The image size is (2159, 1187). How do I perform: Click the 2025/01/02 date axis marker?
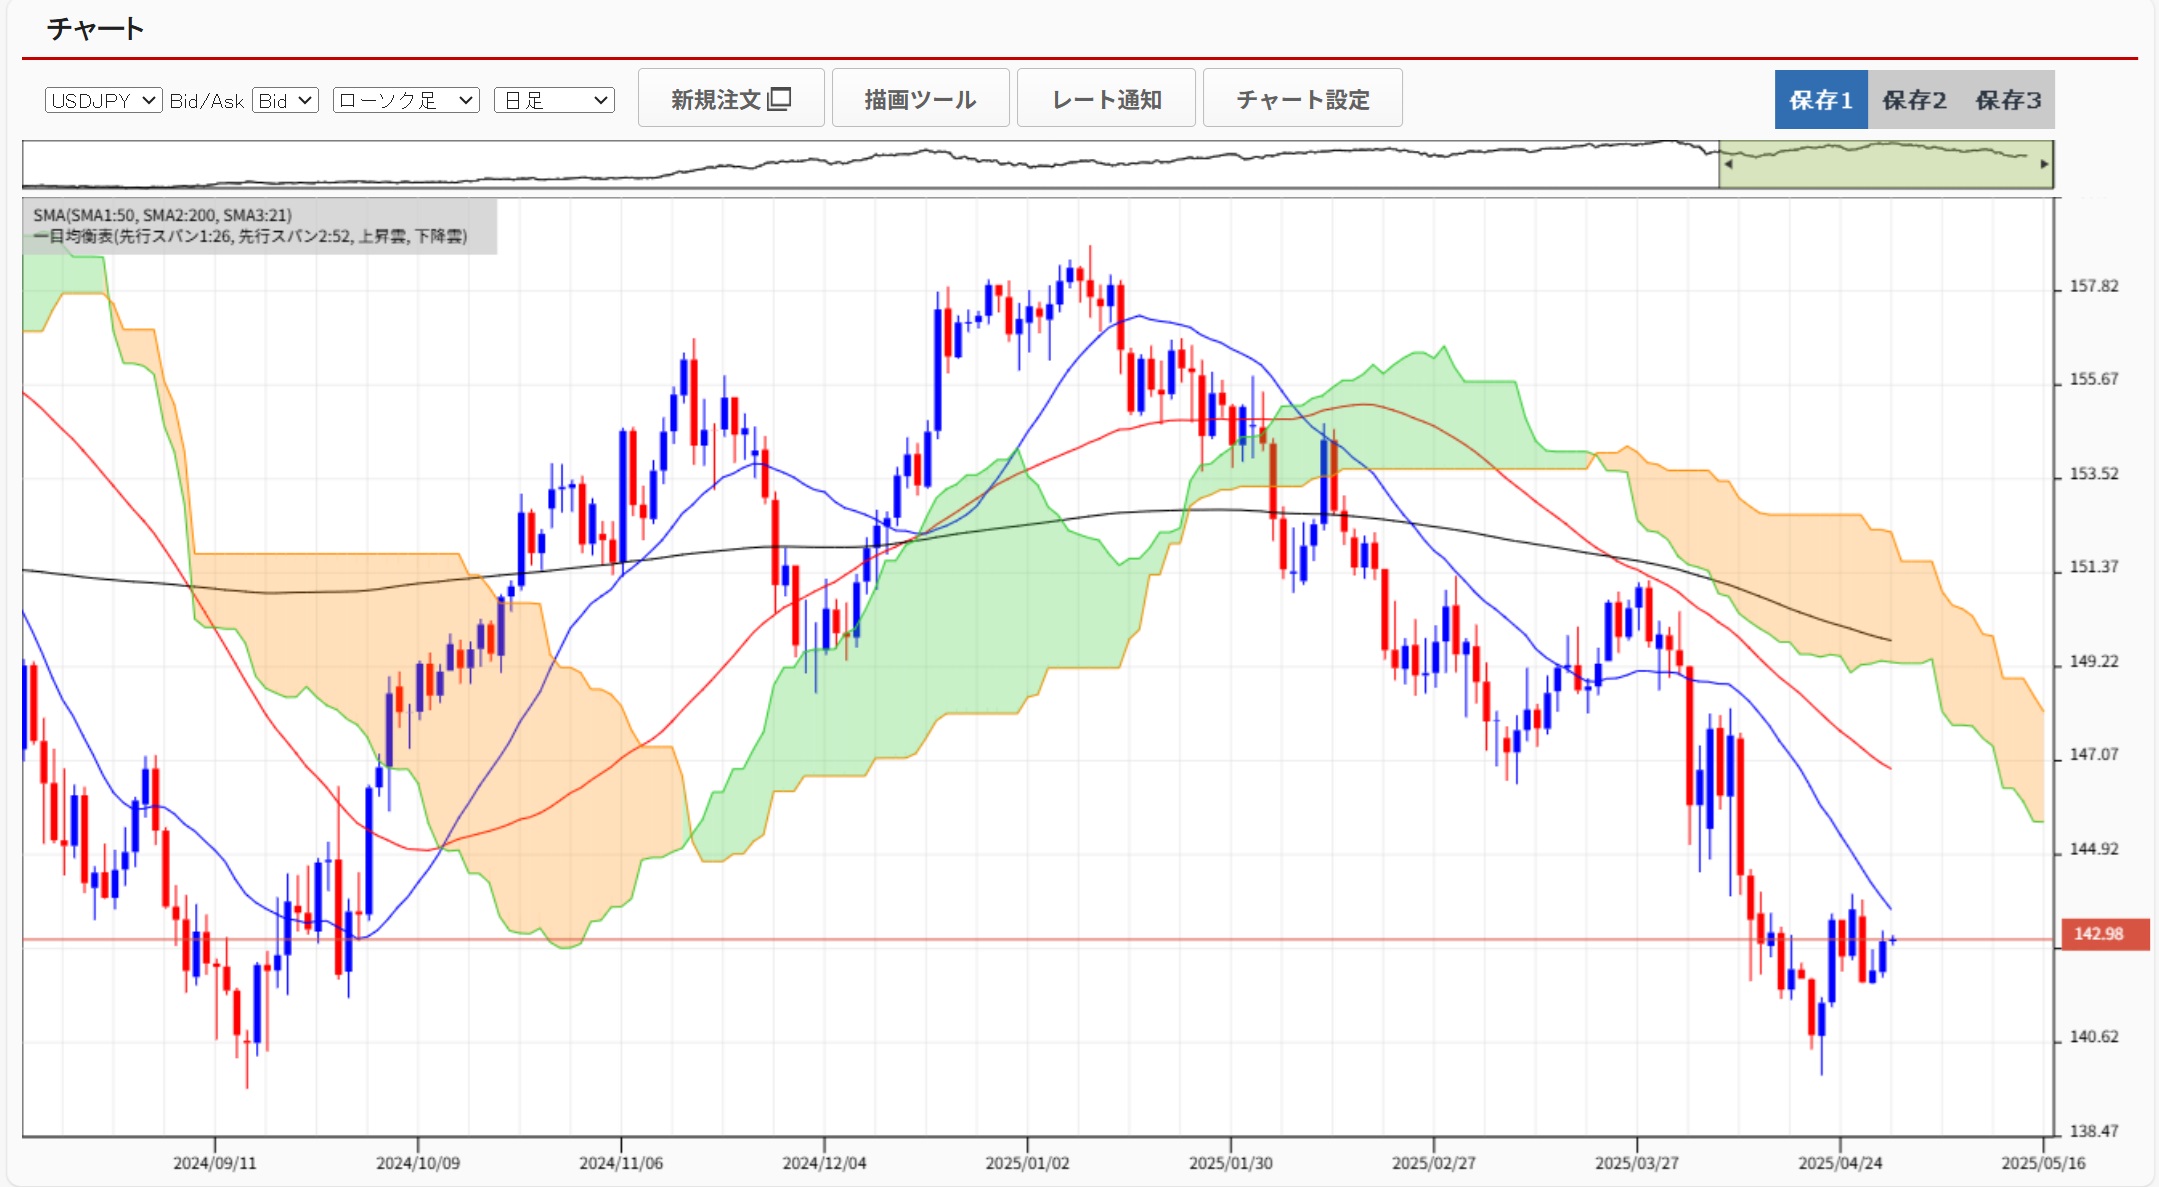pyautogui.click(x=1027, y=1163)
